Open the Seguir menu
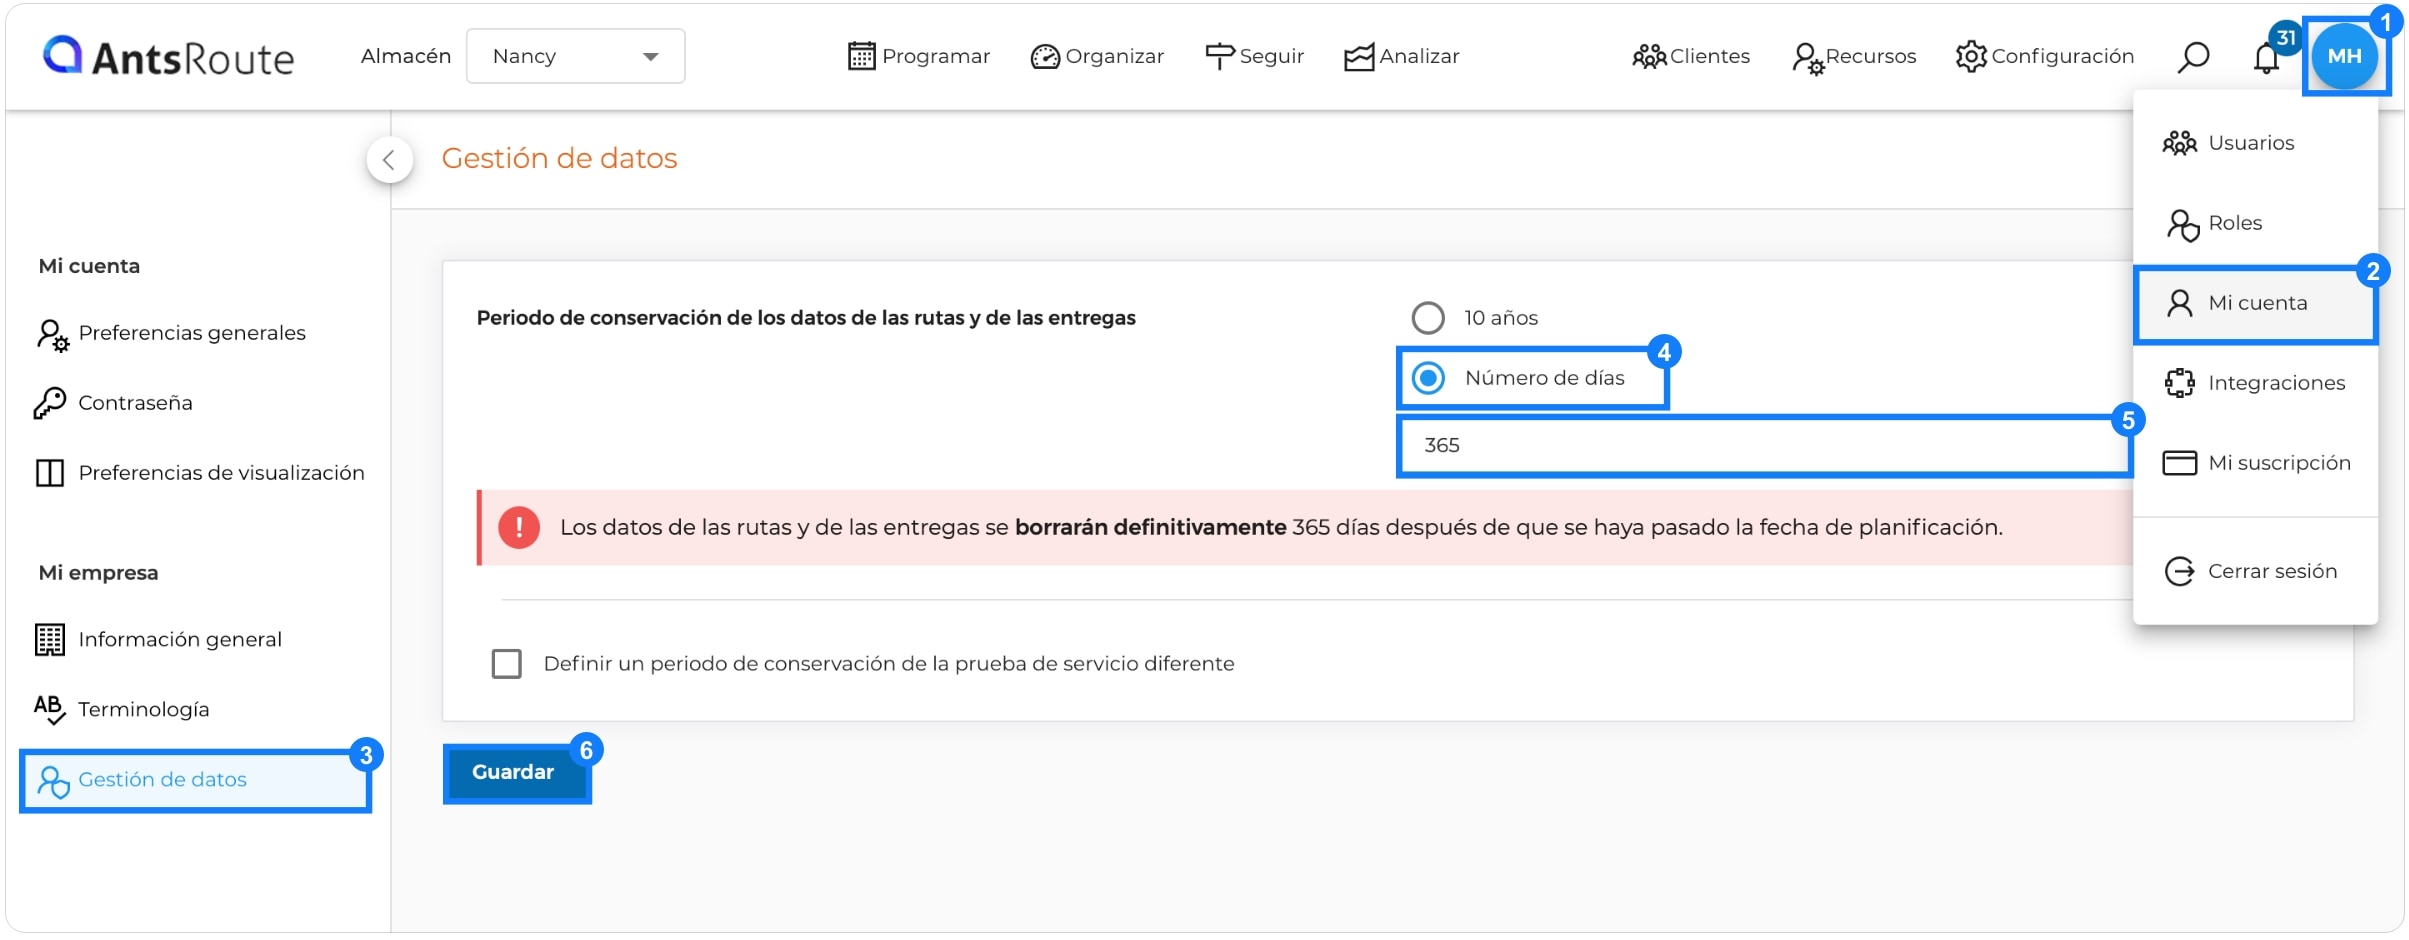 pos(1254,56)
